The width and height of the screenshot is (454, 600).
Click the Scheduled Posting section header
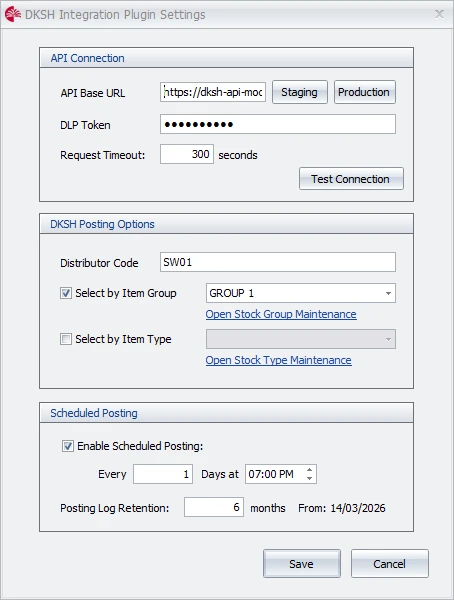[226, 413]
